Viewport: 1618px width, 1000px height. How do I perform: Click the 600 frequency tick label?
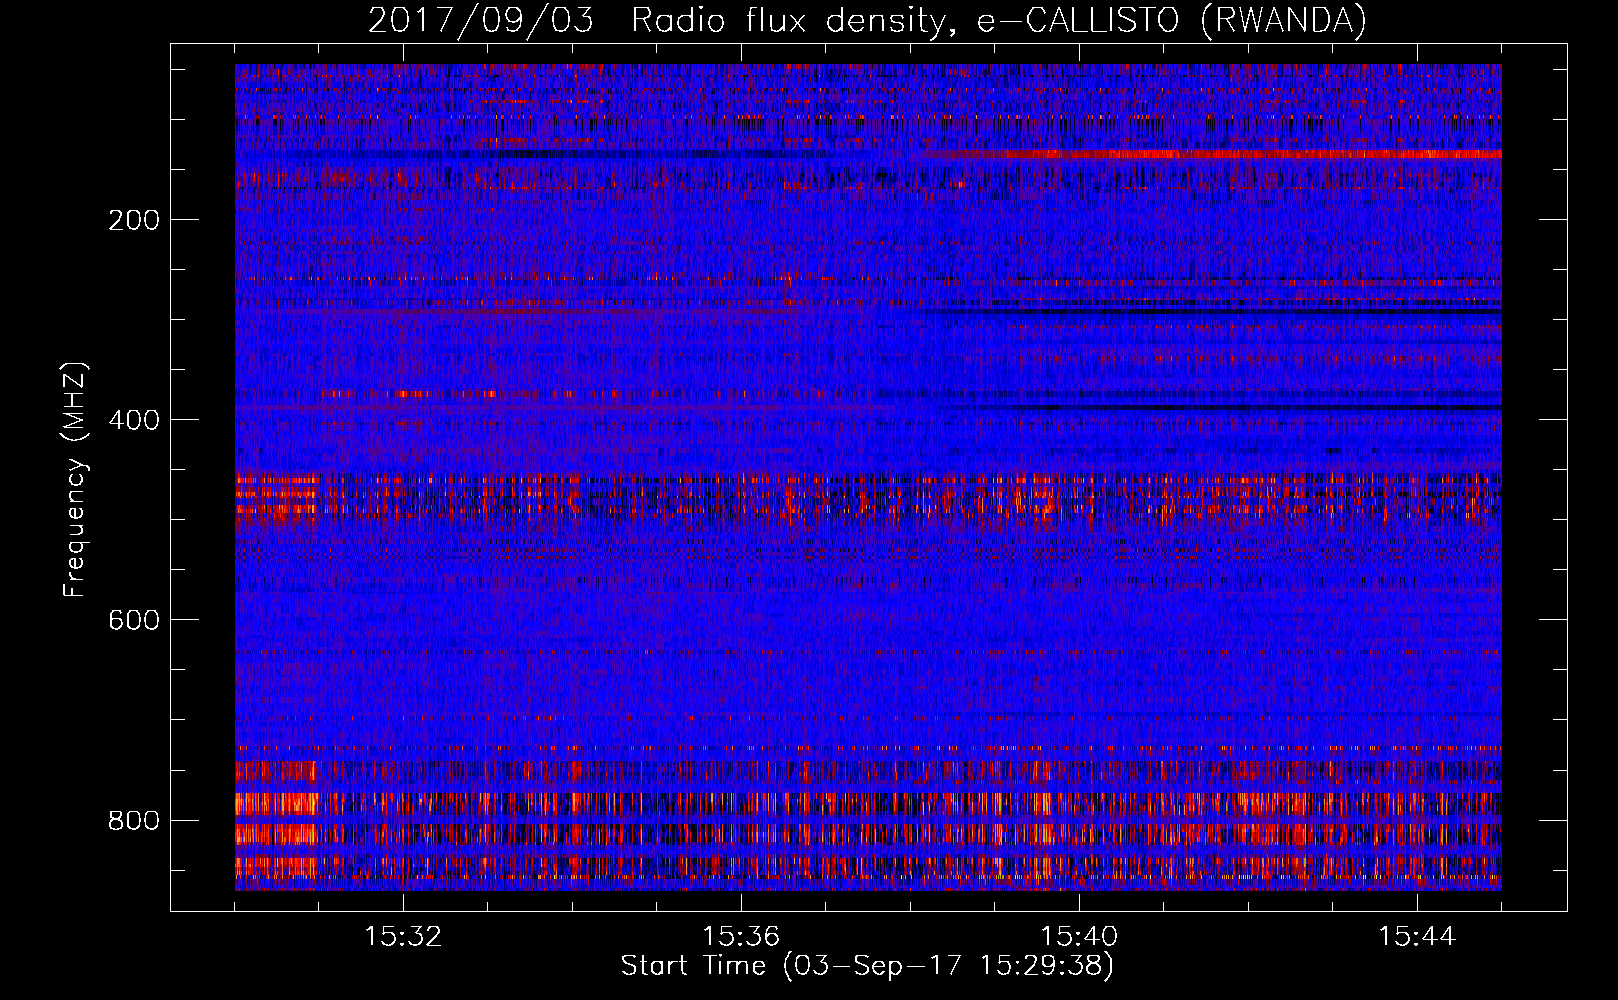[134, 620]
